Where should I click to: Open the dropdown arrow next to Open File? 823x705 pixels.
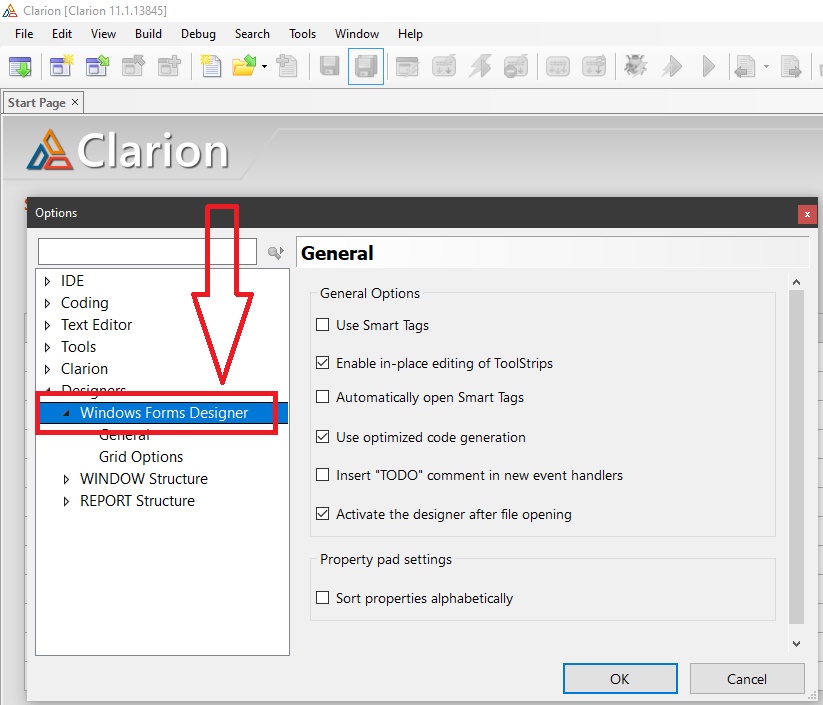pyautogui.click(x=264, y=67)
